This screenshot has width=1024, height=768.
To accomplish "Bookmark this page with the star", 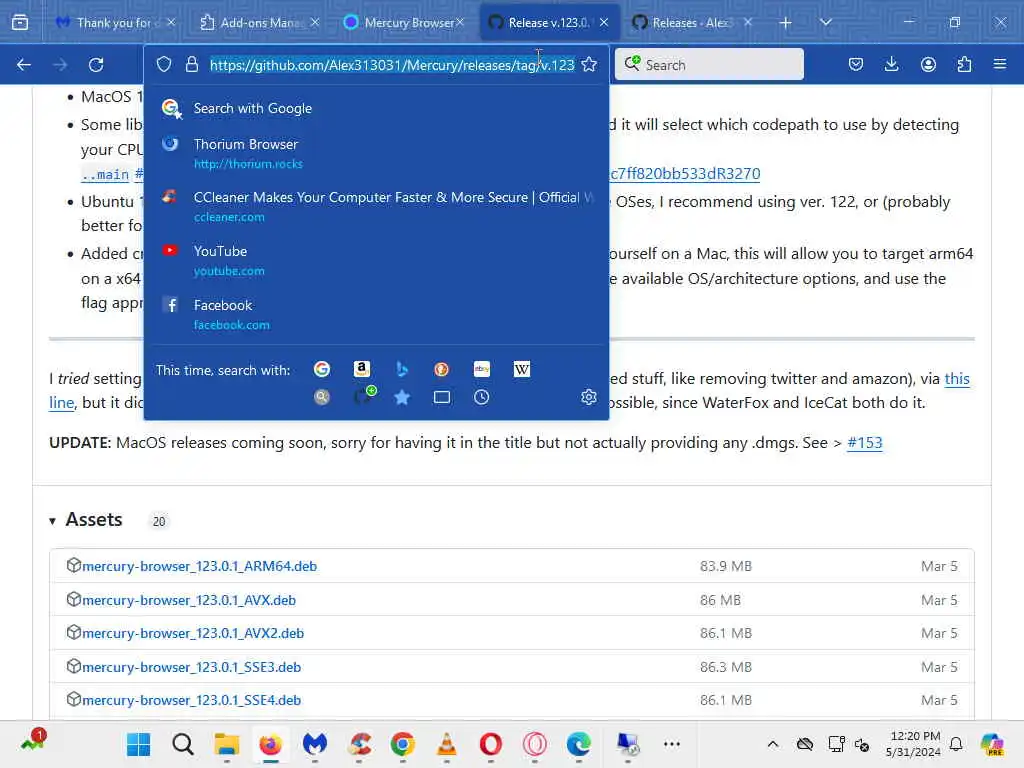I will (588, 65).
